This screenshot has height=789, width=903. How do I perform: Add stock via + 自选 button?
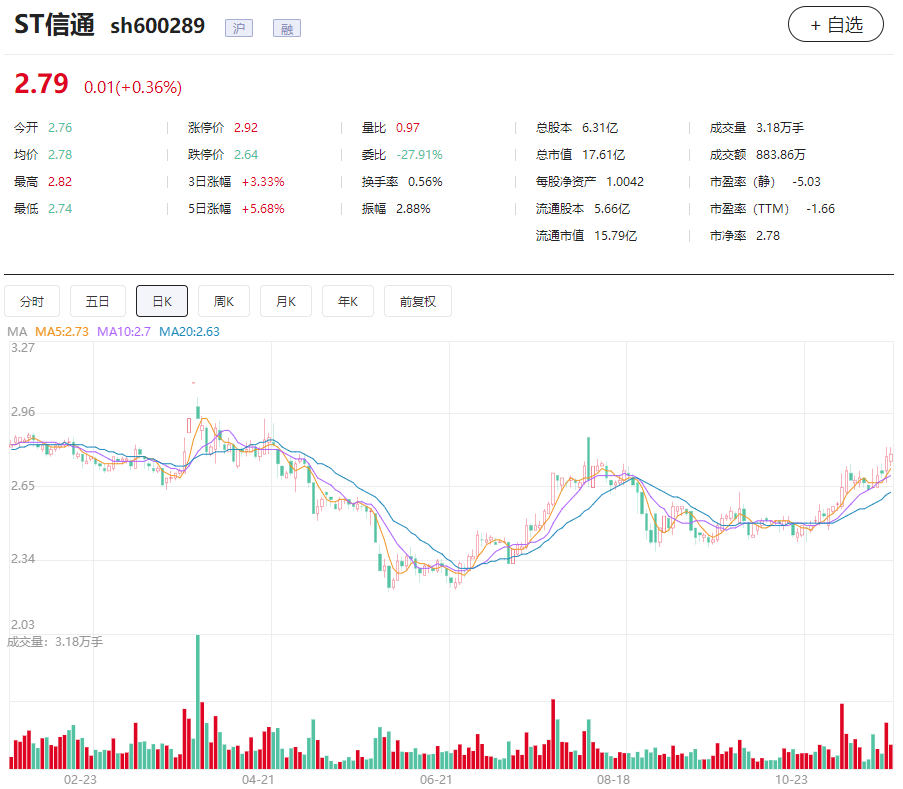click(835, 25)
